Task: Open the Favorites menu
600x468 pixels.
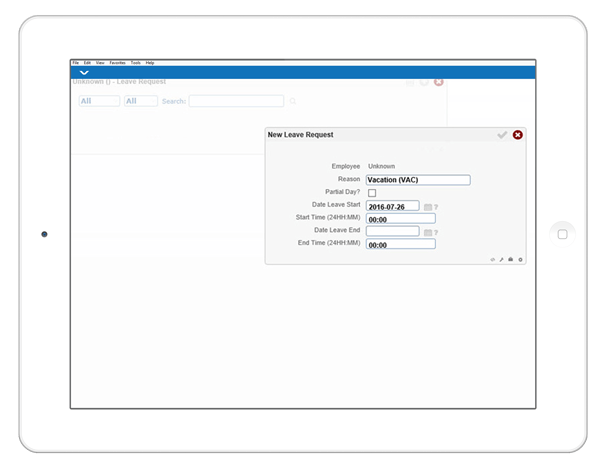Action: [117, 62]
